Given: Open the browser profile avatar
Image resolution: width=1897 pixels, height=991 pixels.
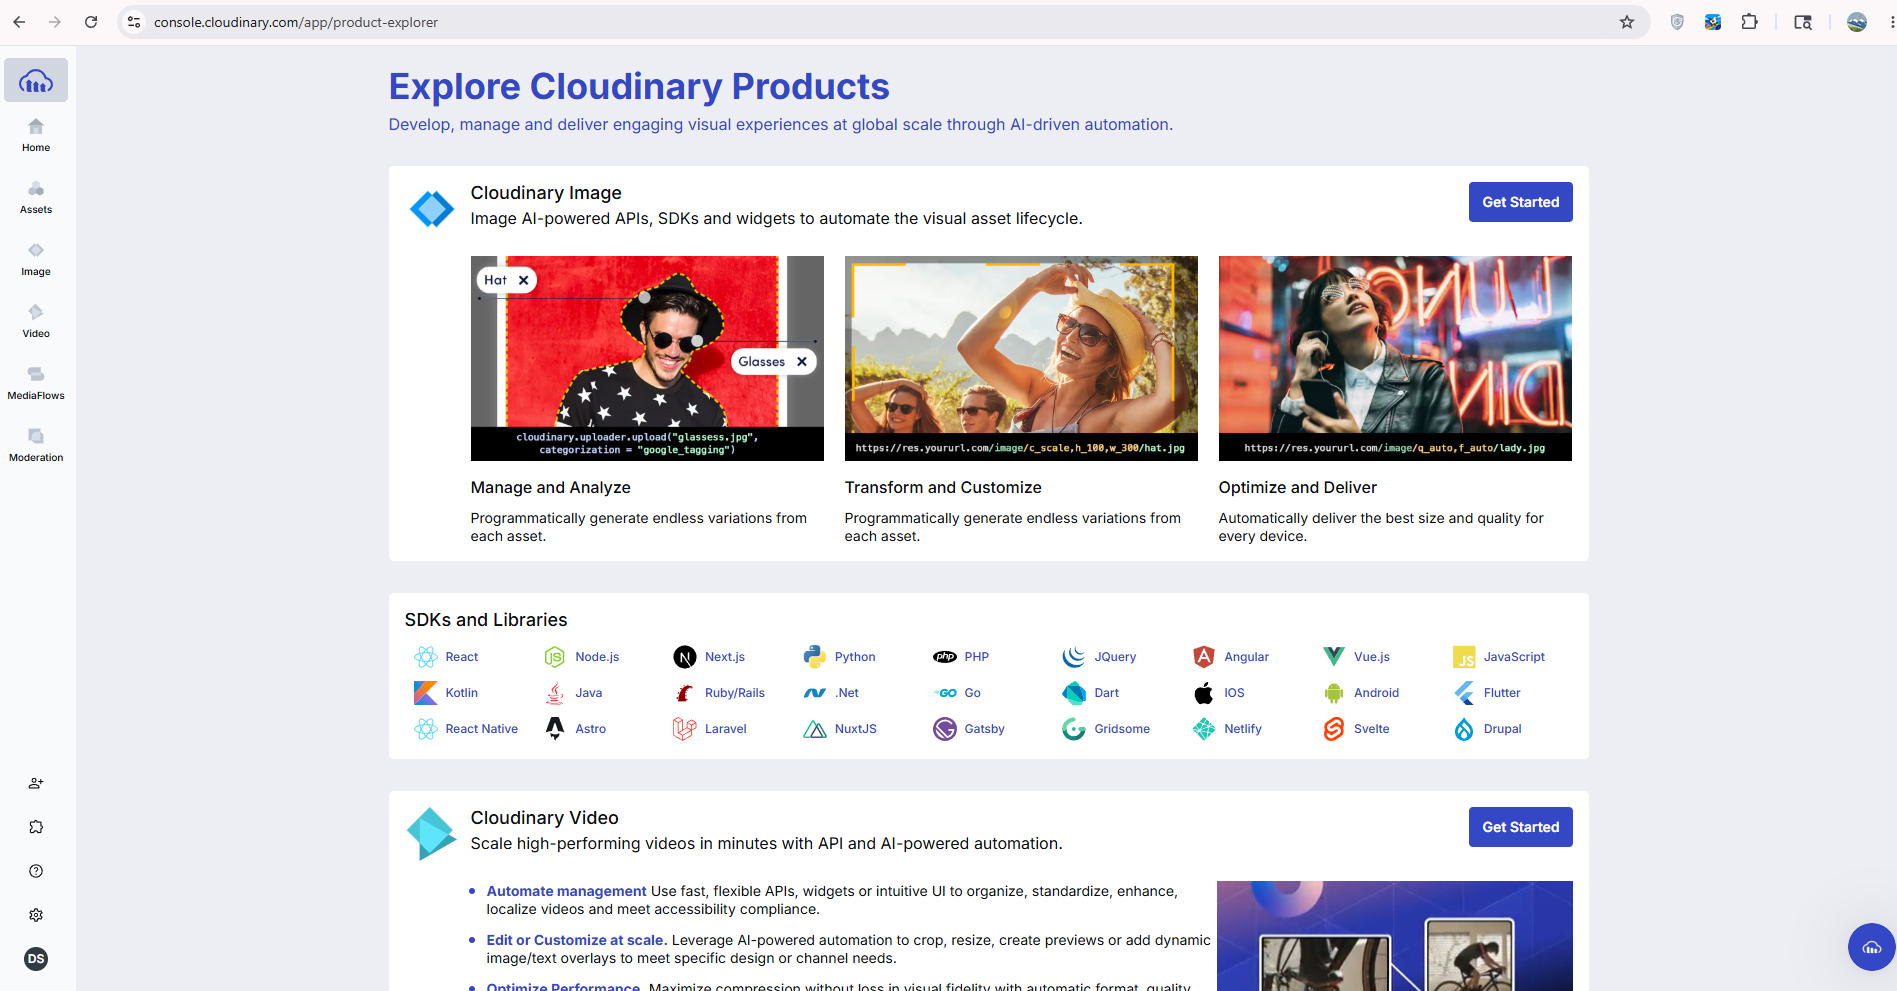Looking at the screenshot, I should pyautogui.click(x=1857, y=22).
